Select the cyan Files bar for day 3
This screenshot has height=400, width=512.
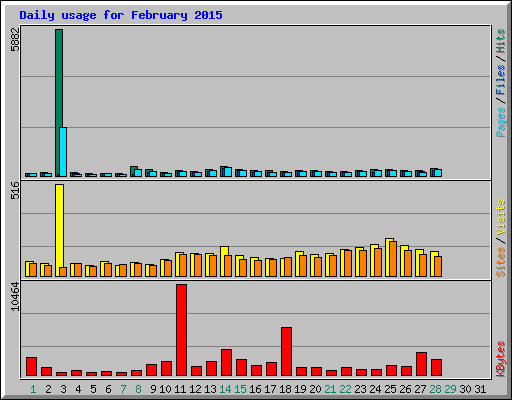(63, 152)
